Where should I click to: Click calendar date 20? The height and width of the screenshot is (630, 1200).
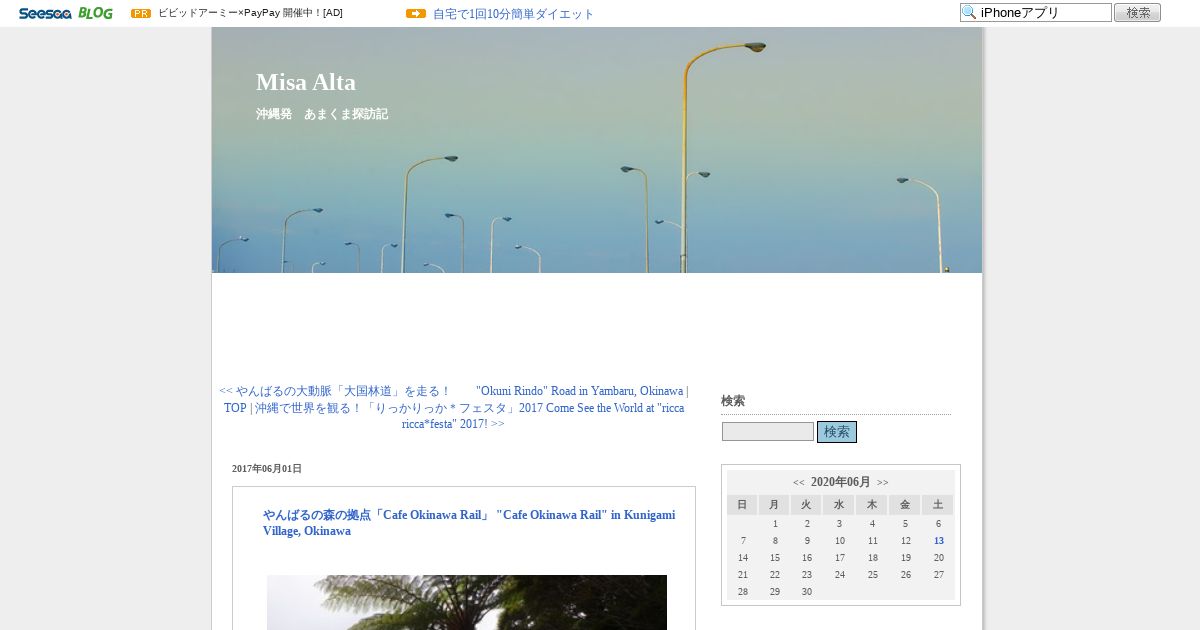[x=939, y=558]
